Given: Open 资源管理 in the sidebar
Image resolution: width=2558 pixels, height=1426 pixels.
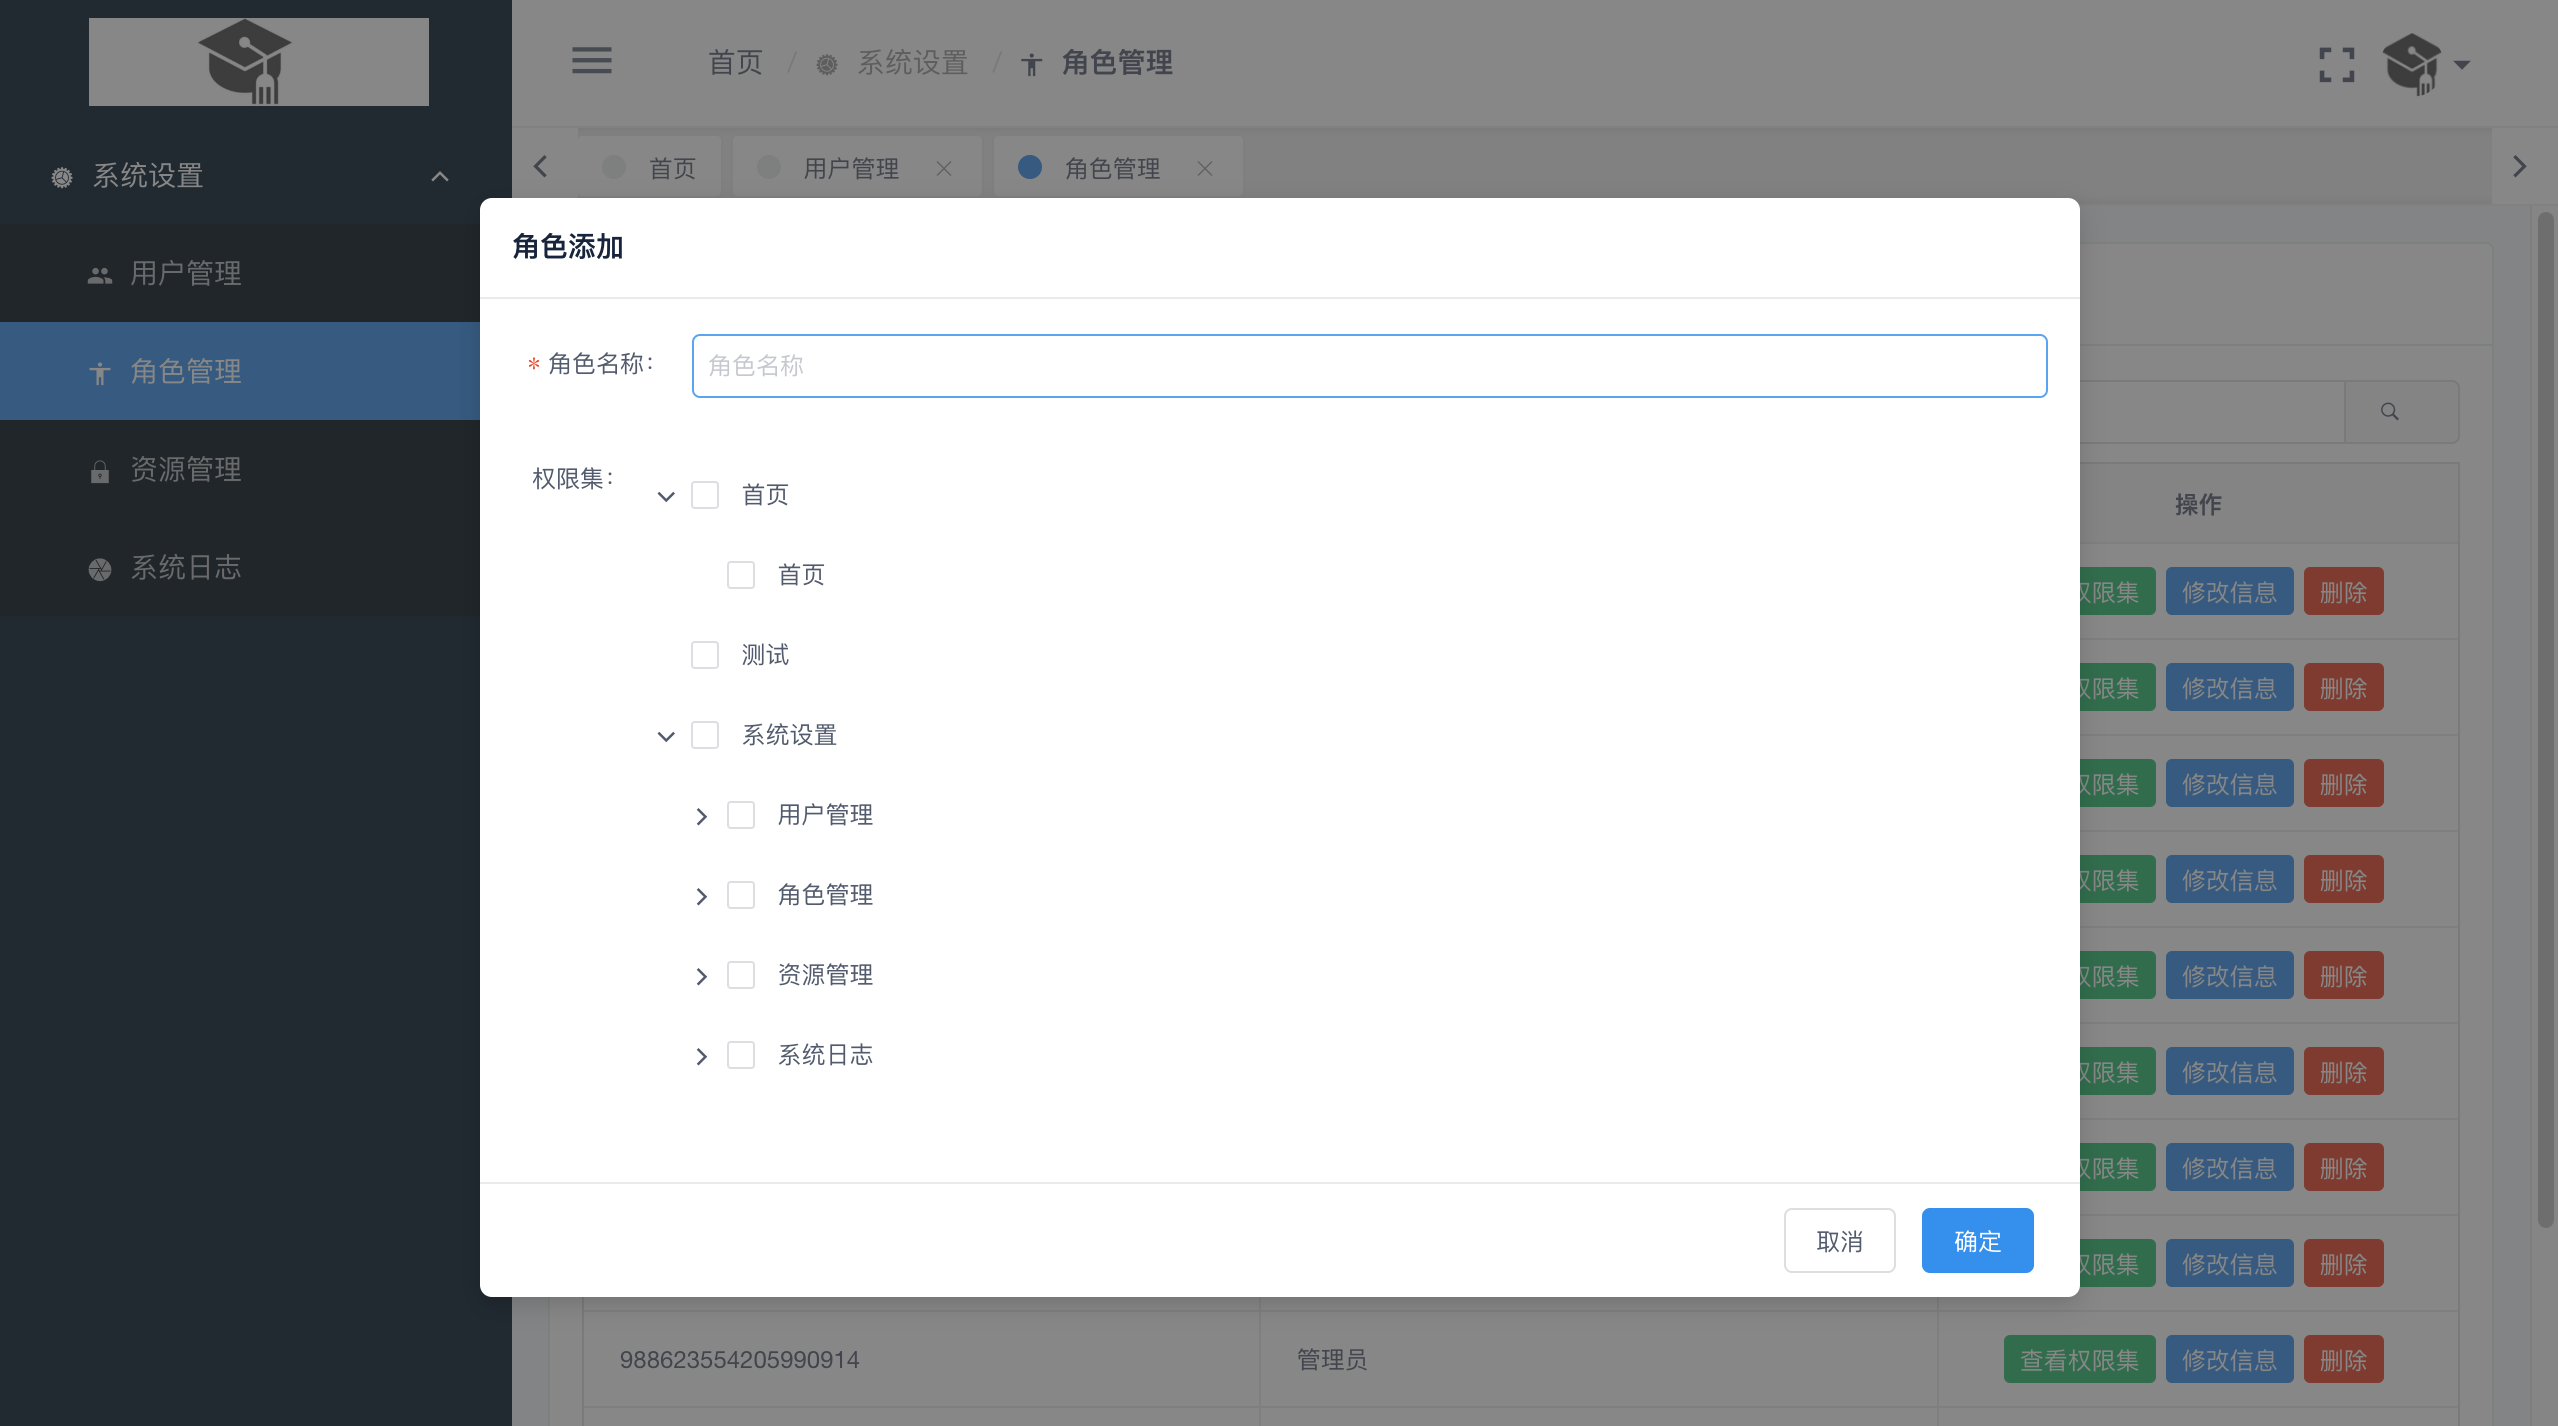Looking at the screenshot, I should (x=186, y=469).
